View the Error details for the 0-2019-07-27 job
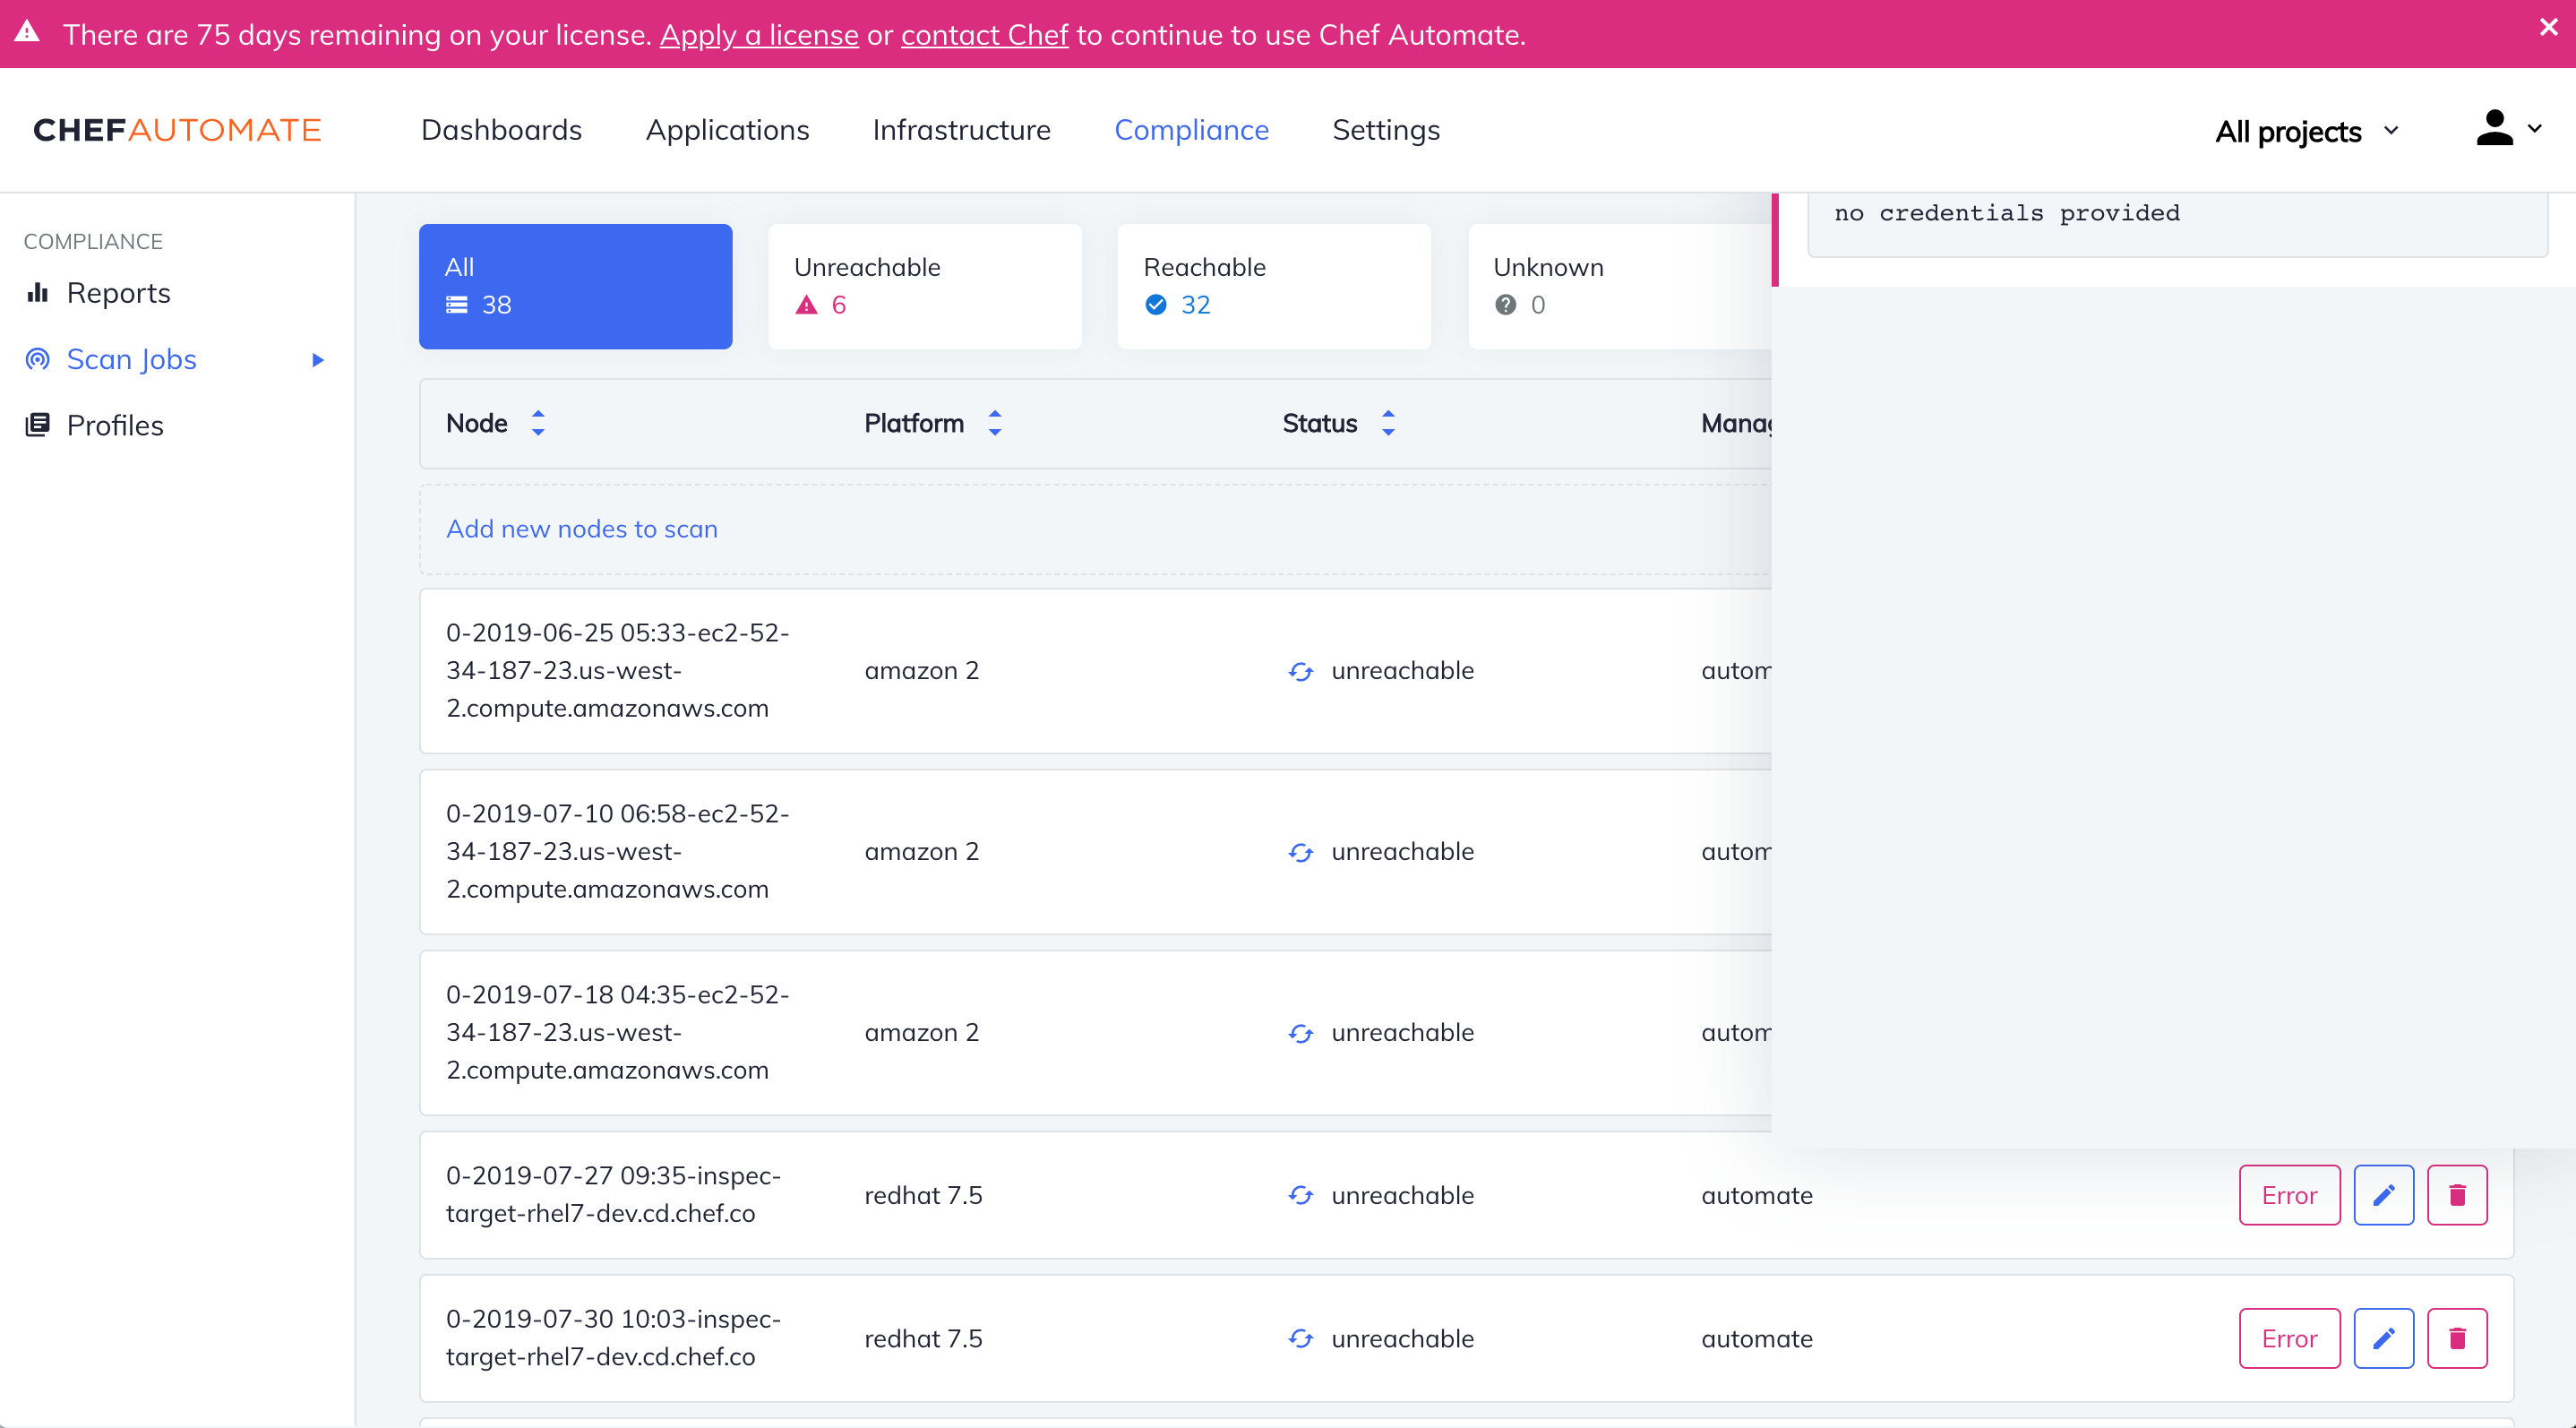 coord(2289,1194)
